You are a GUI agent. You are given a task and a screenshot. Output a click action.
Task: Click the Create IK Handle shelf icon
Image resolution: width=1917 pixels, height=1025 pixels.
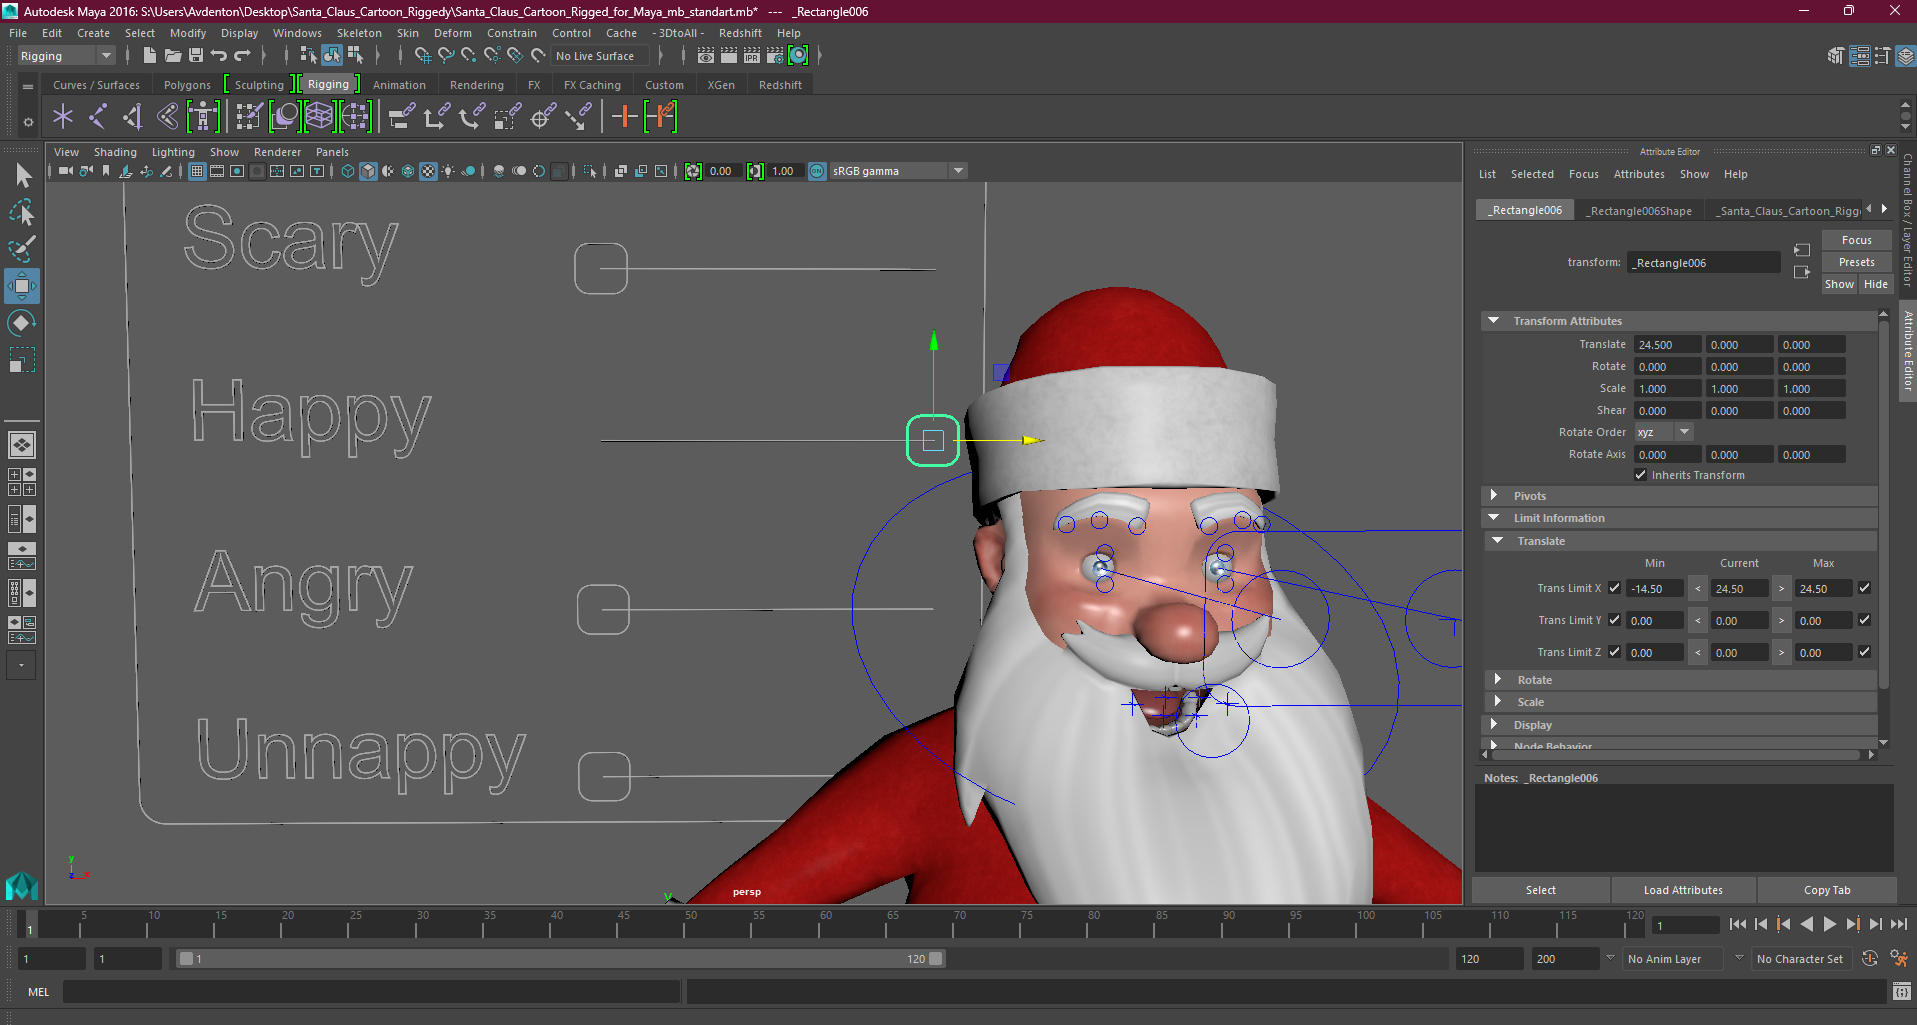tap(132, 117)
